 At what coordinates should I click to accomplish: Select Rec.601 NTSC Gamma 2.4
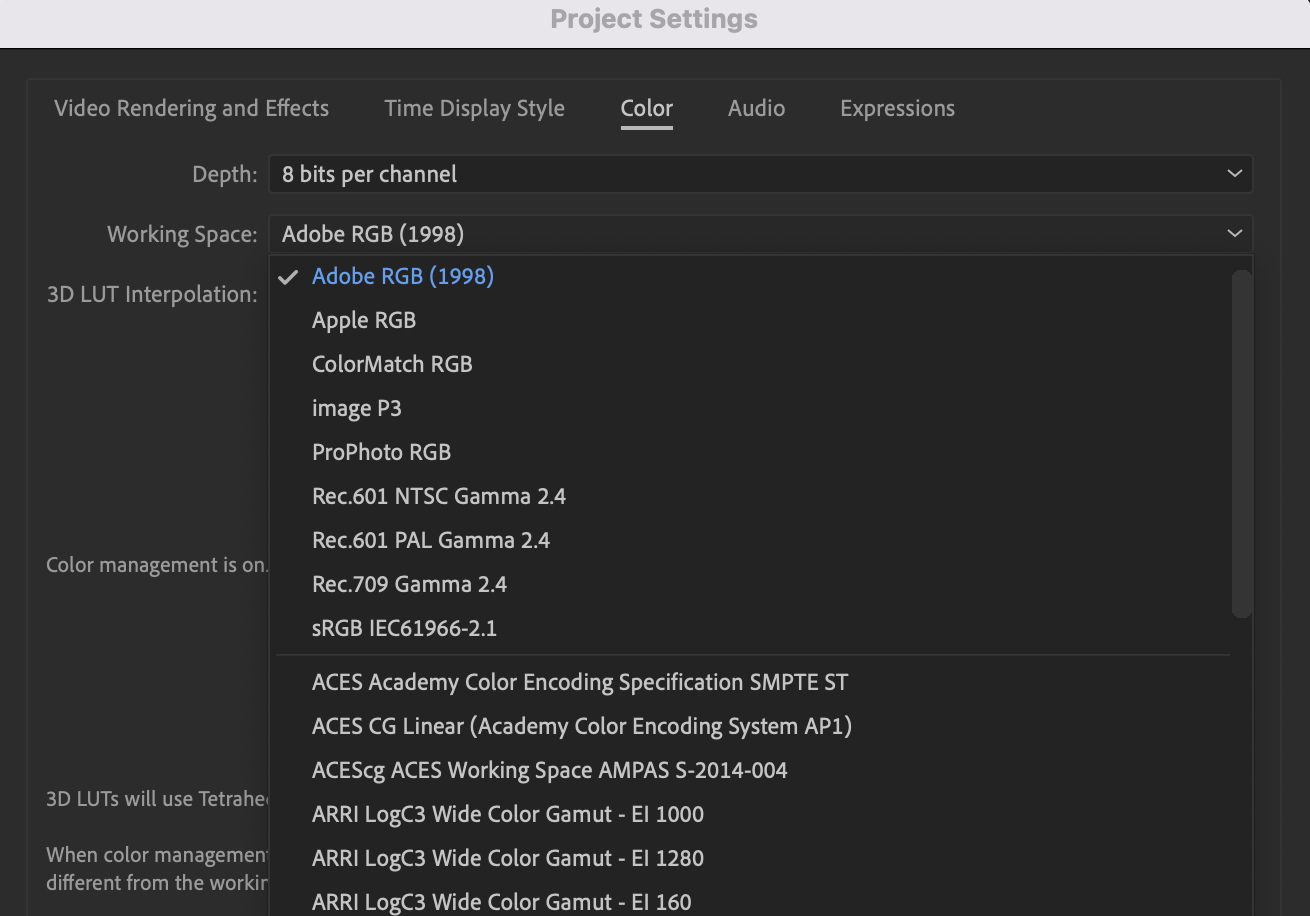(x=439, y=496)
